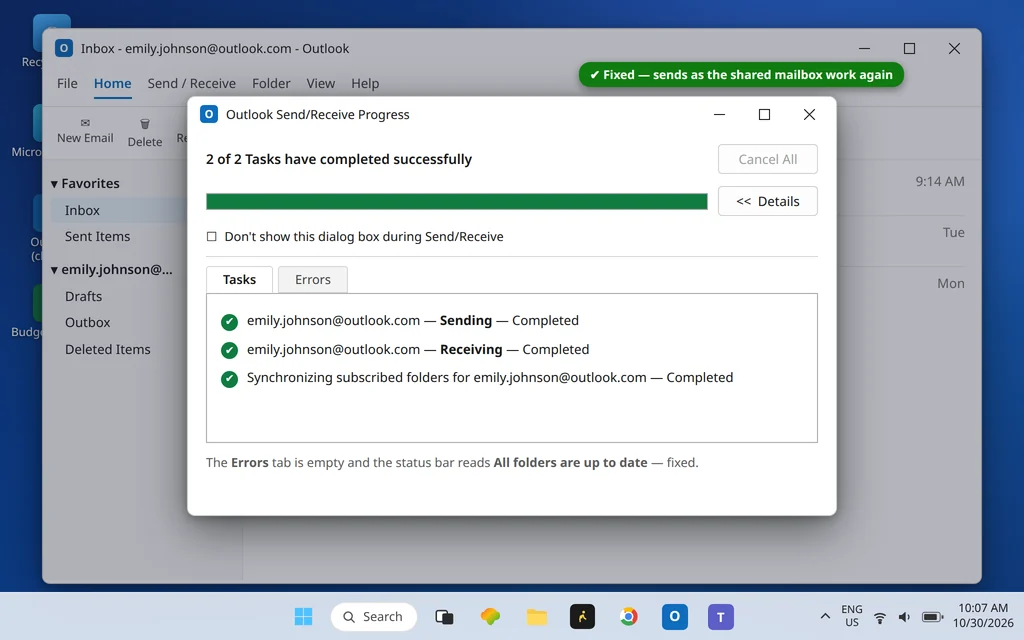The height and width of the screenshot is (640, 1024).
Task: Click green checkmark beside Sending task
Action: click(x=229, y=321)
